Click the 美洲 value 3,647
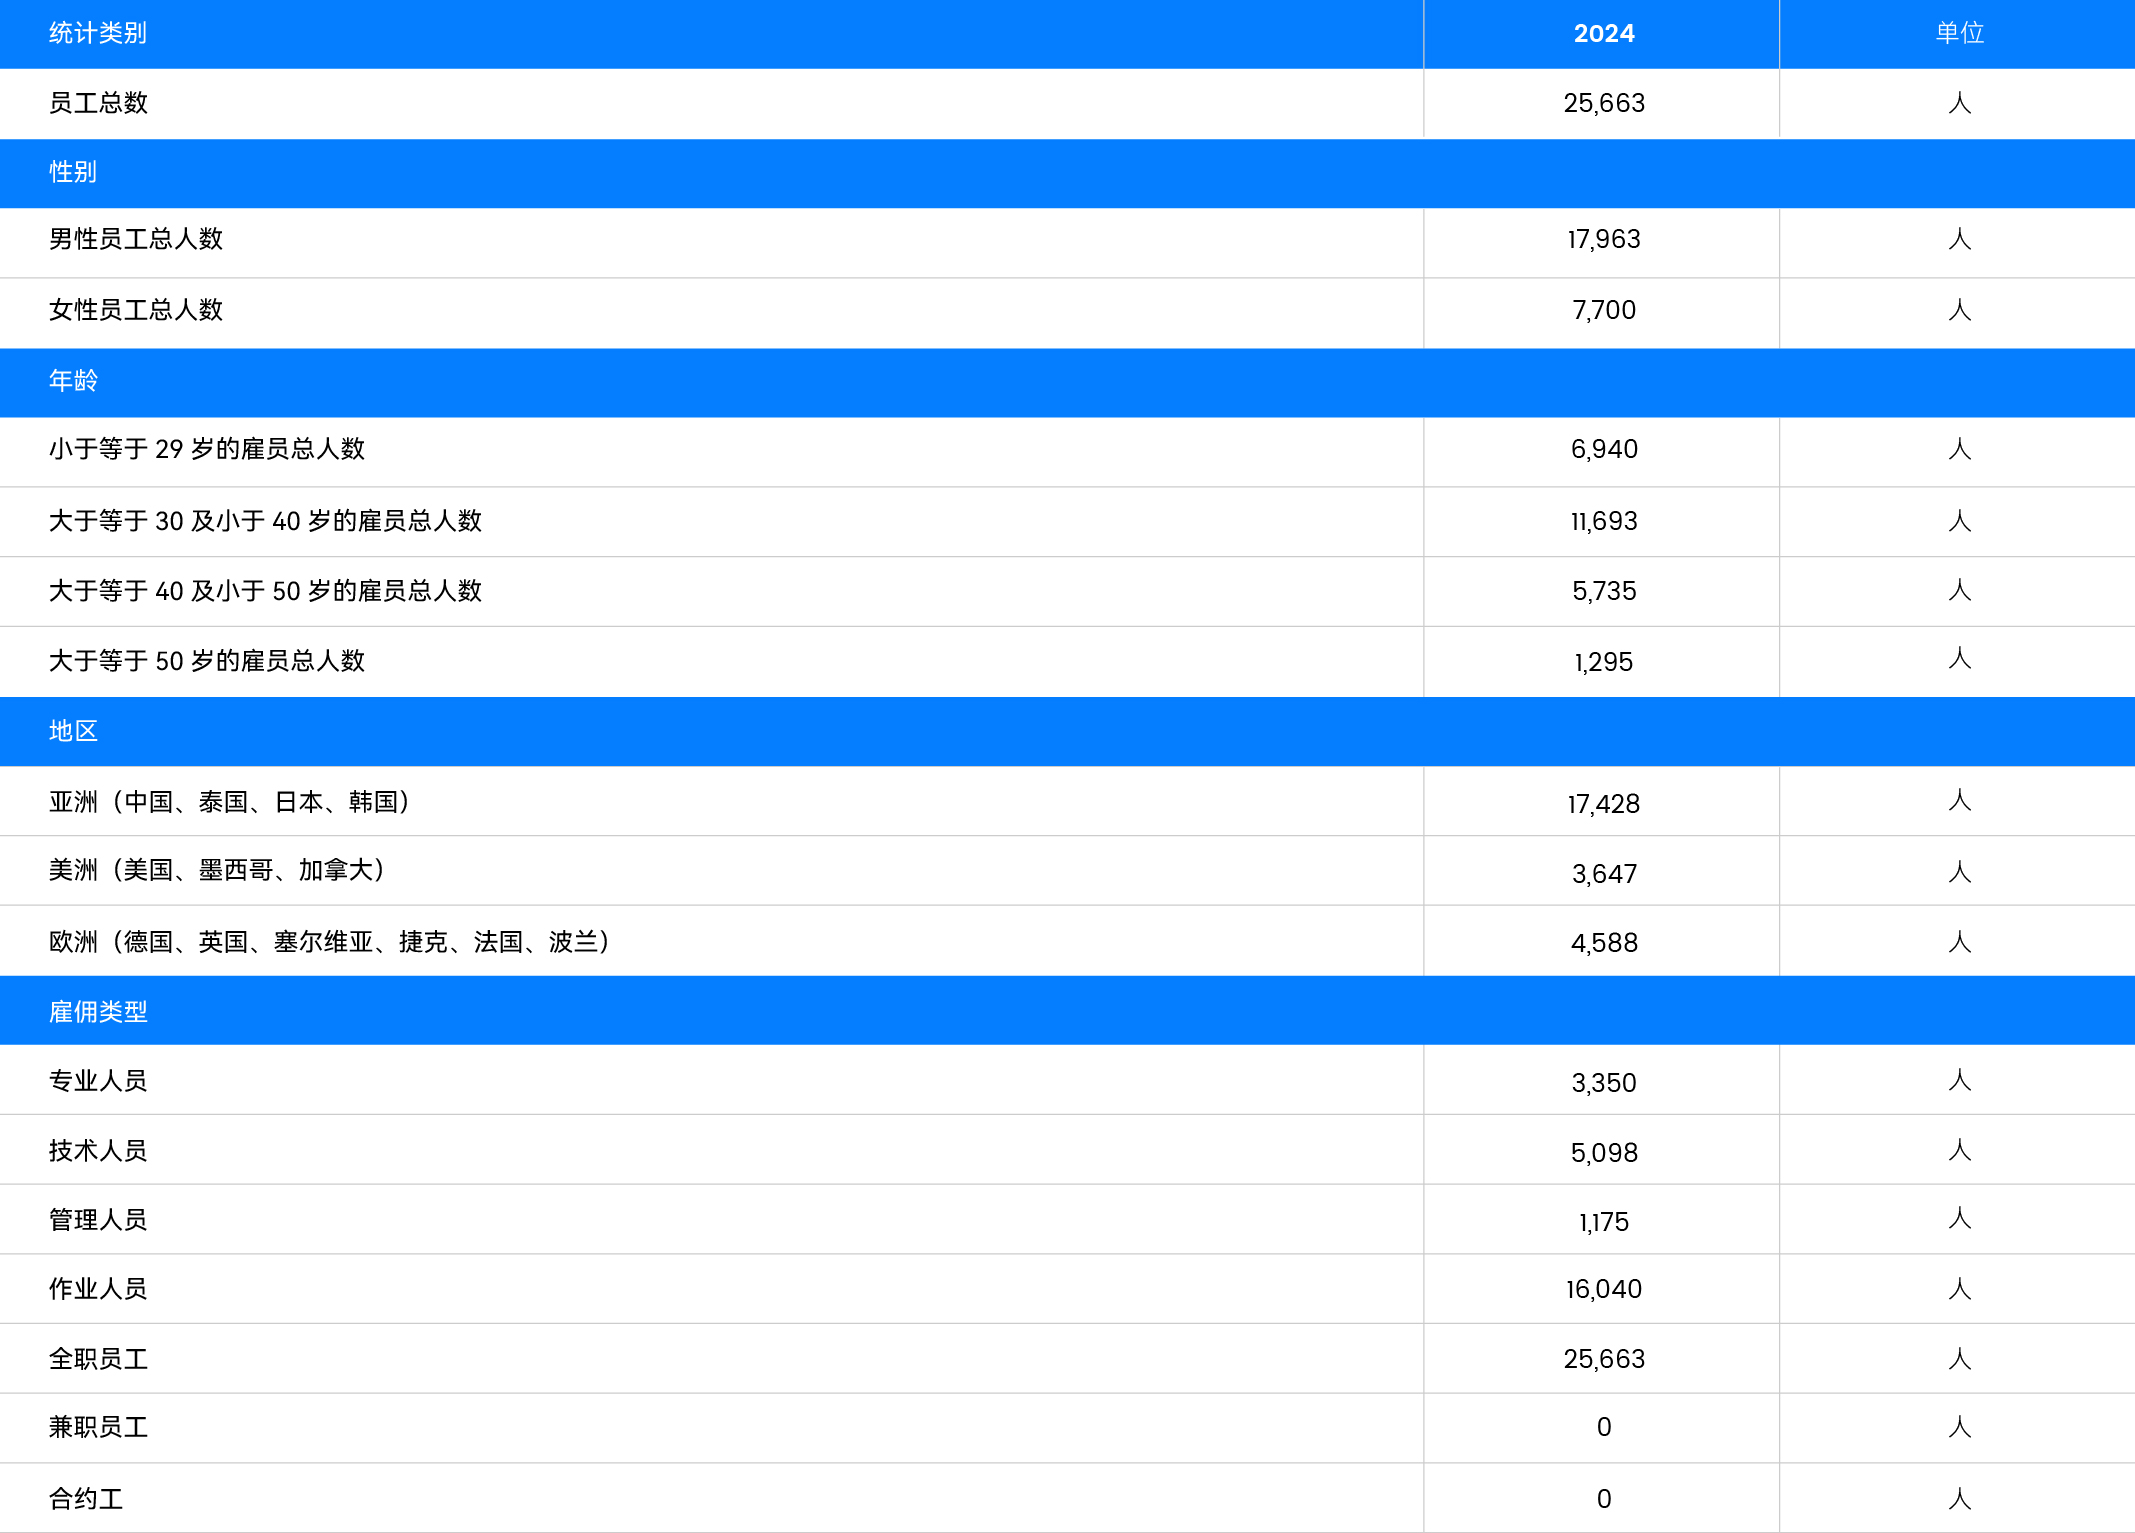The image size is (2135, 1533). 1603,874
